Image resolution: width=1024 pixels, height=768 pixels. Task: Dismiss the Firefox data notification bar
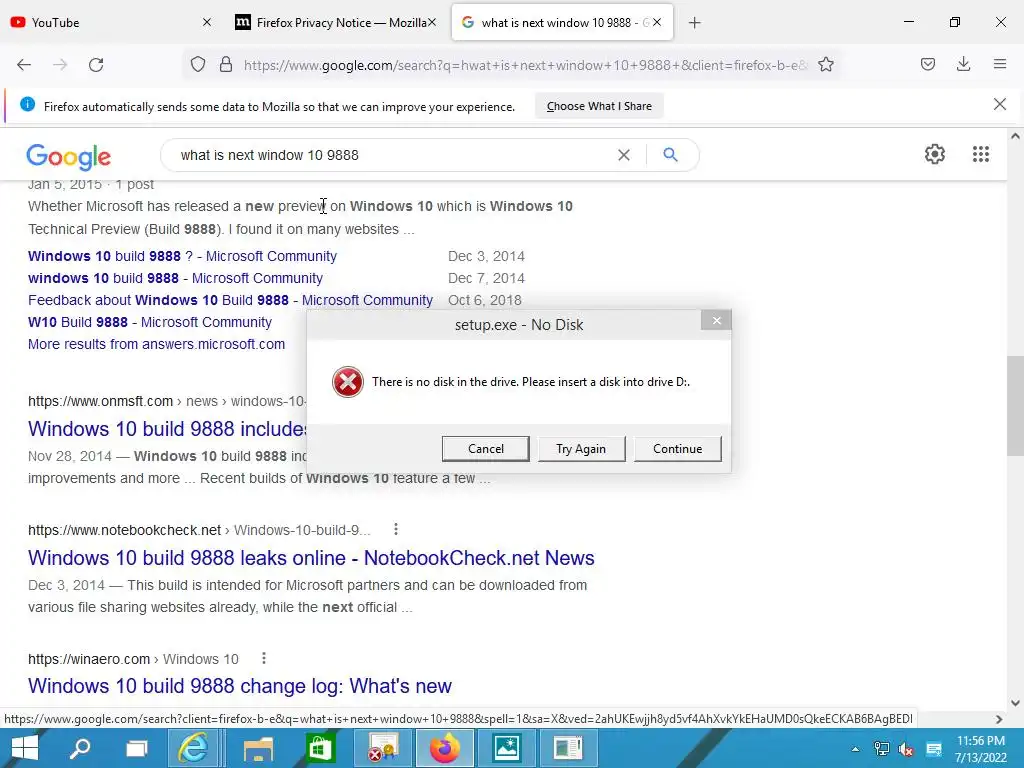999,104
